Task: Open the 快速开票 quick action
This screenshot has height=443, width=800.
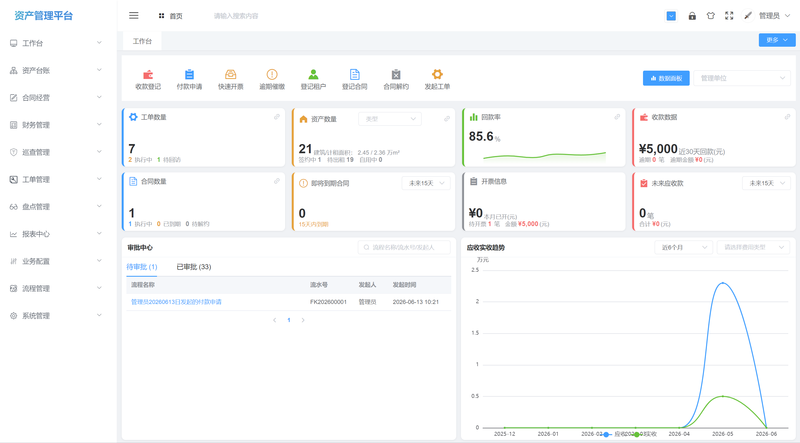Action: [231, 80]
